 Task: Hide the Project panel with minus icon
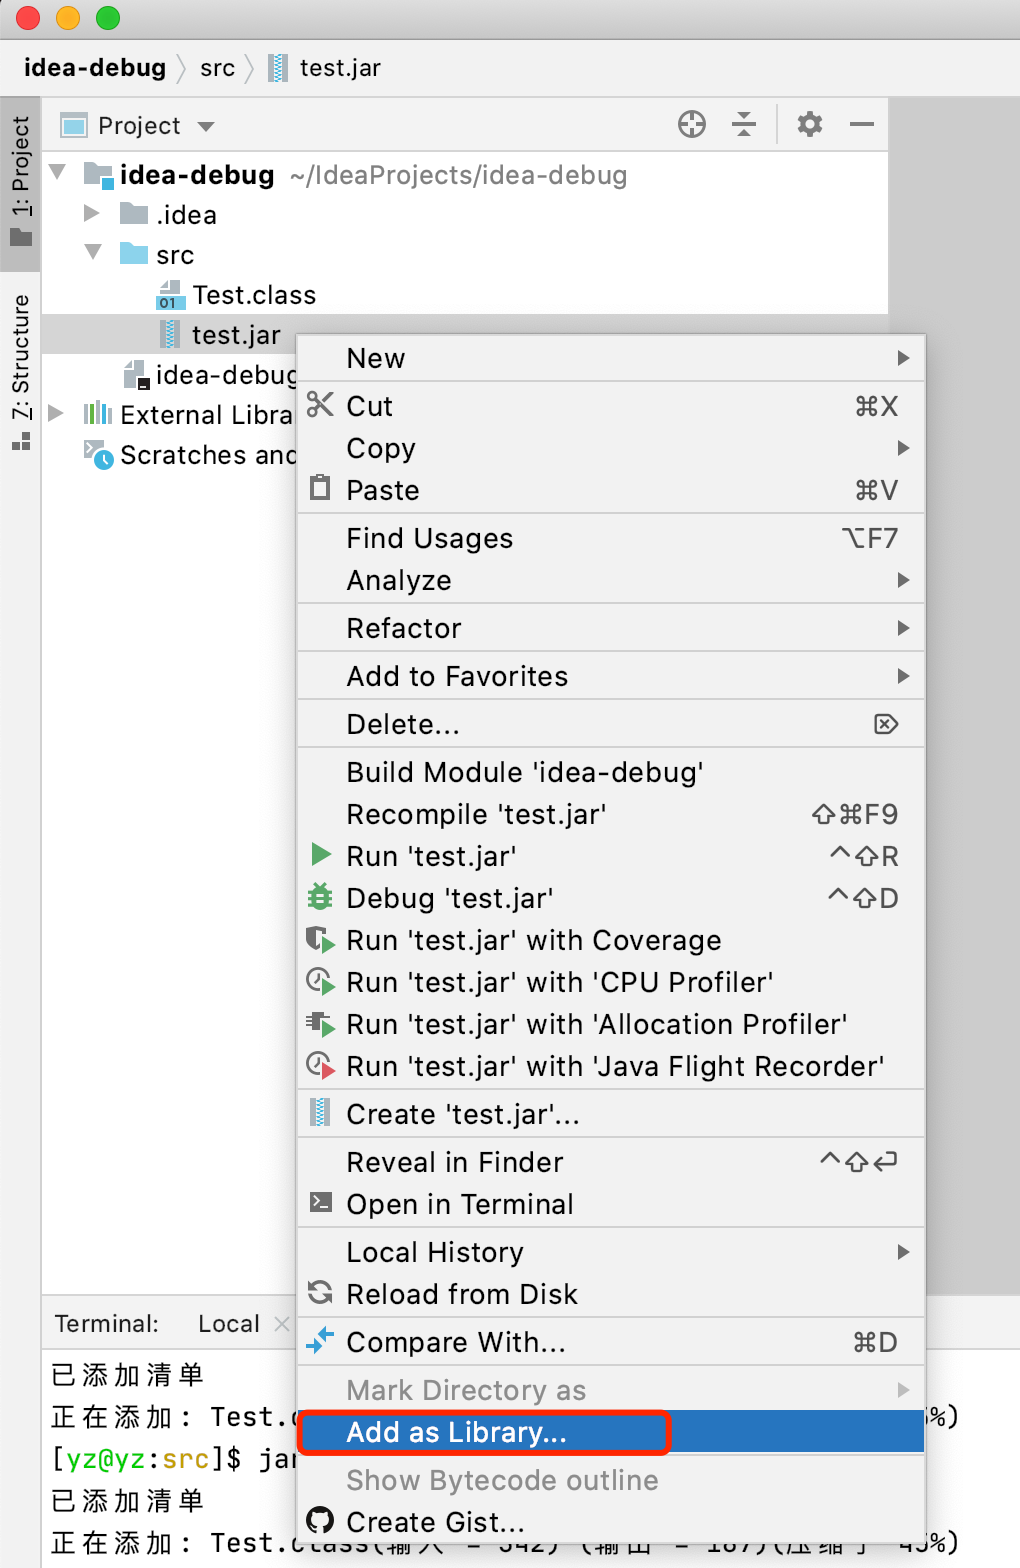[861, 125]
